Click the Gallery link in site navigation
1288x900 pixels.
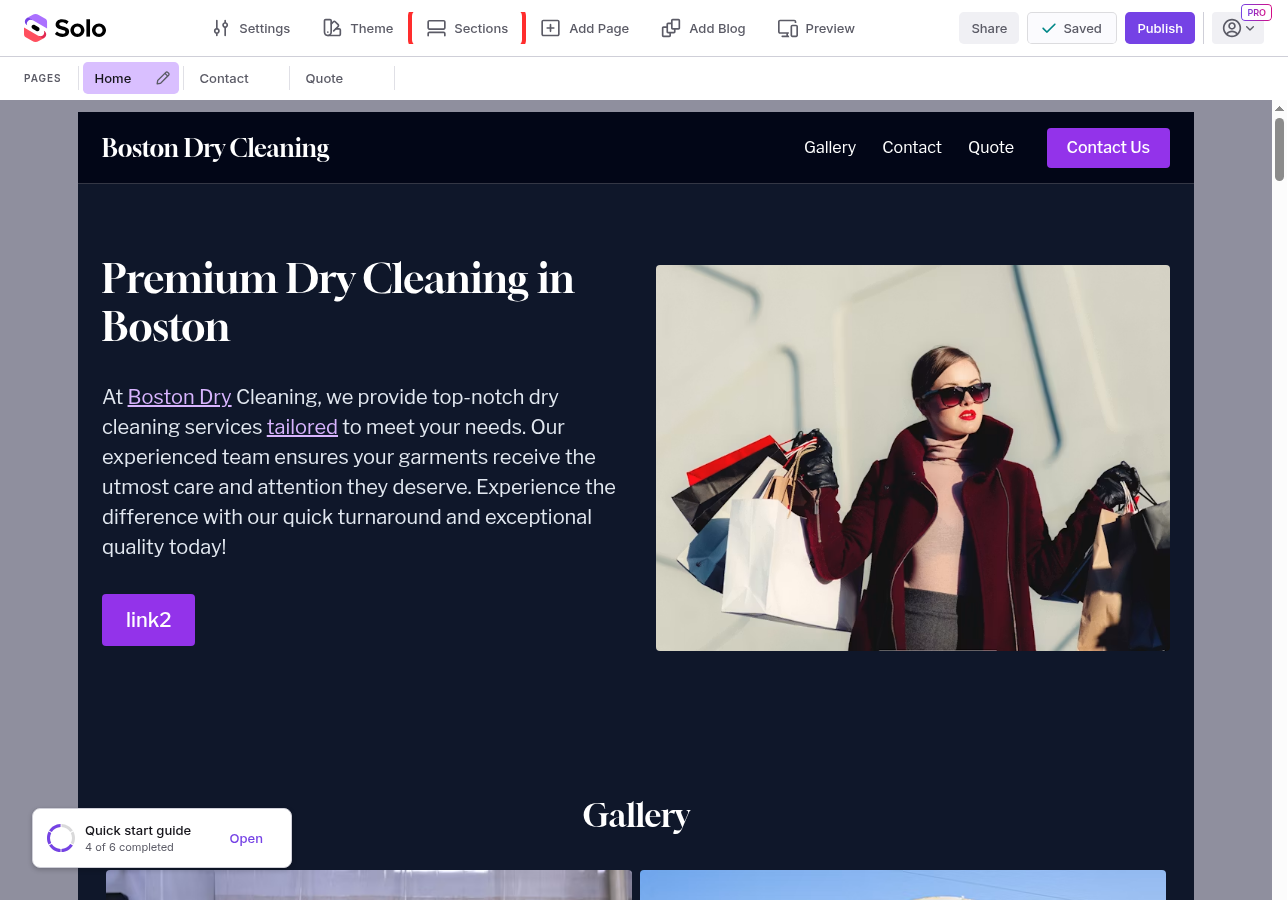point(830,147)
